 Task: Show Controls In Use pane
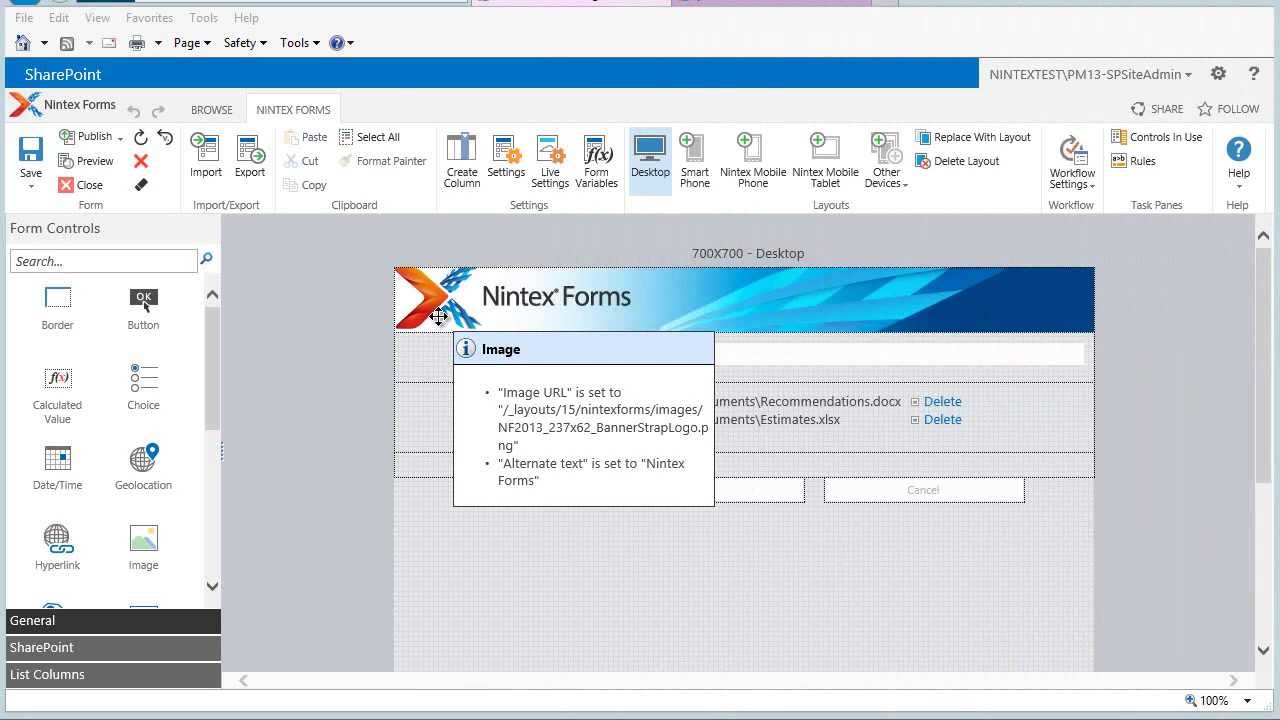pos(1157,137)
